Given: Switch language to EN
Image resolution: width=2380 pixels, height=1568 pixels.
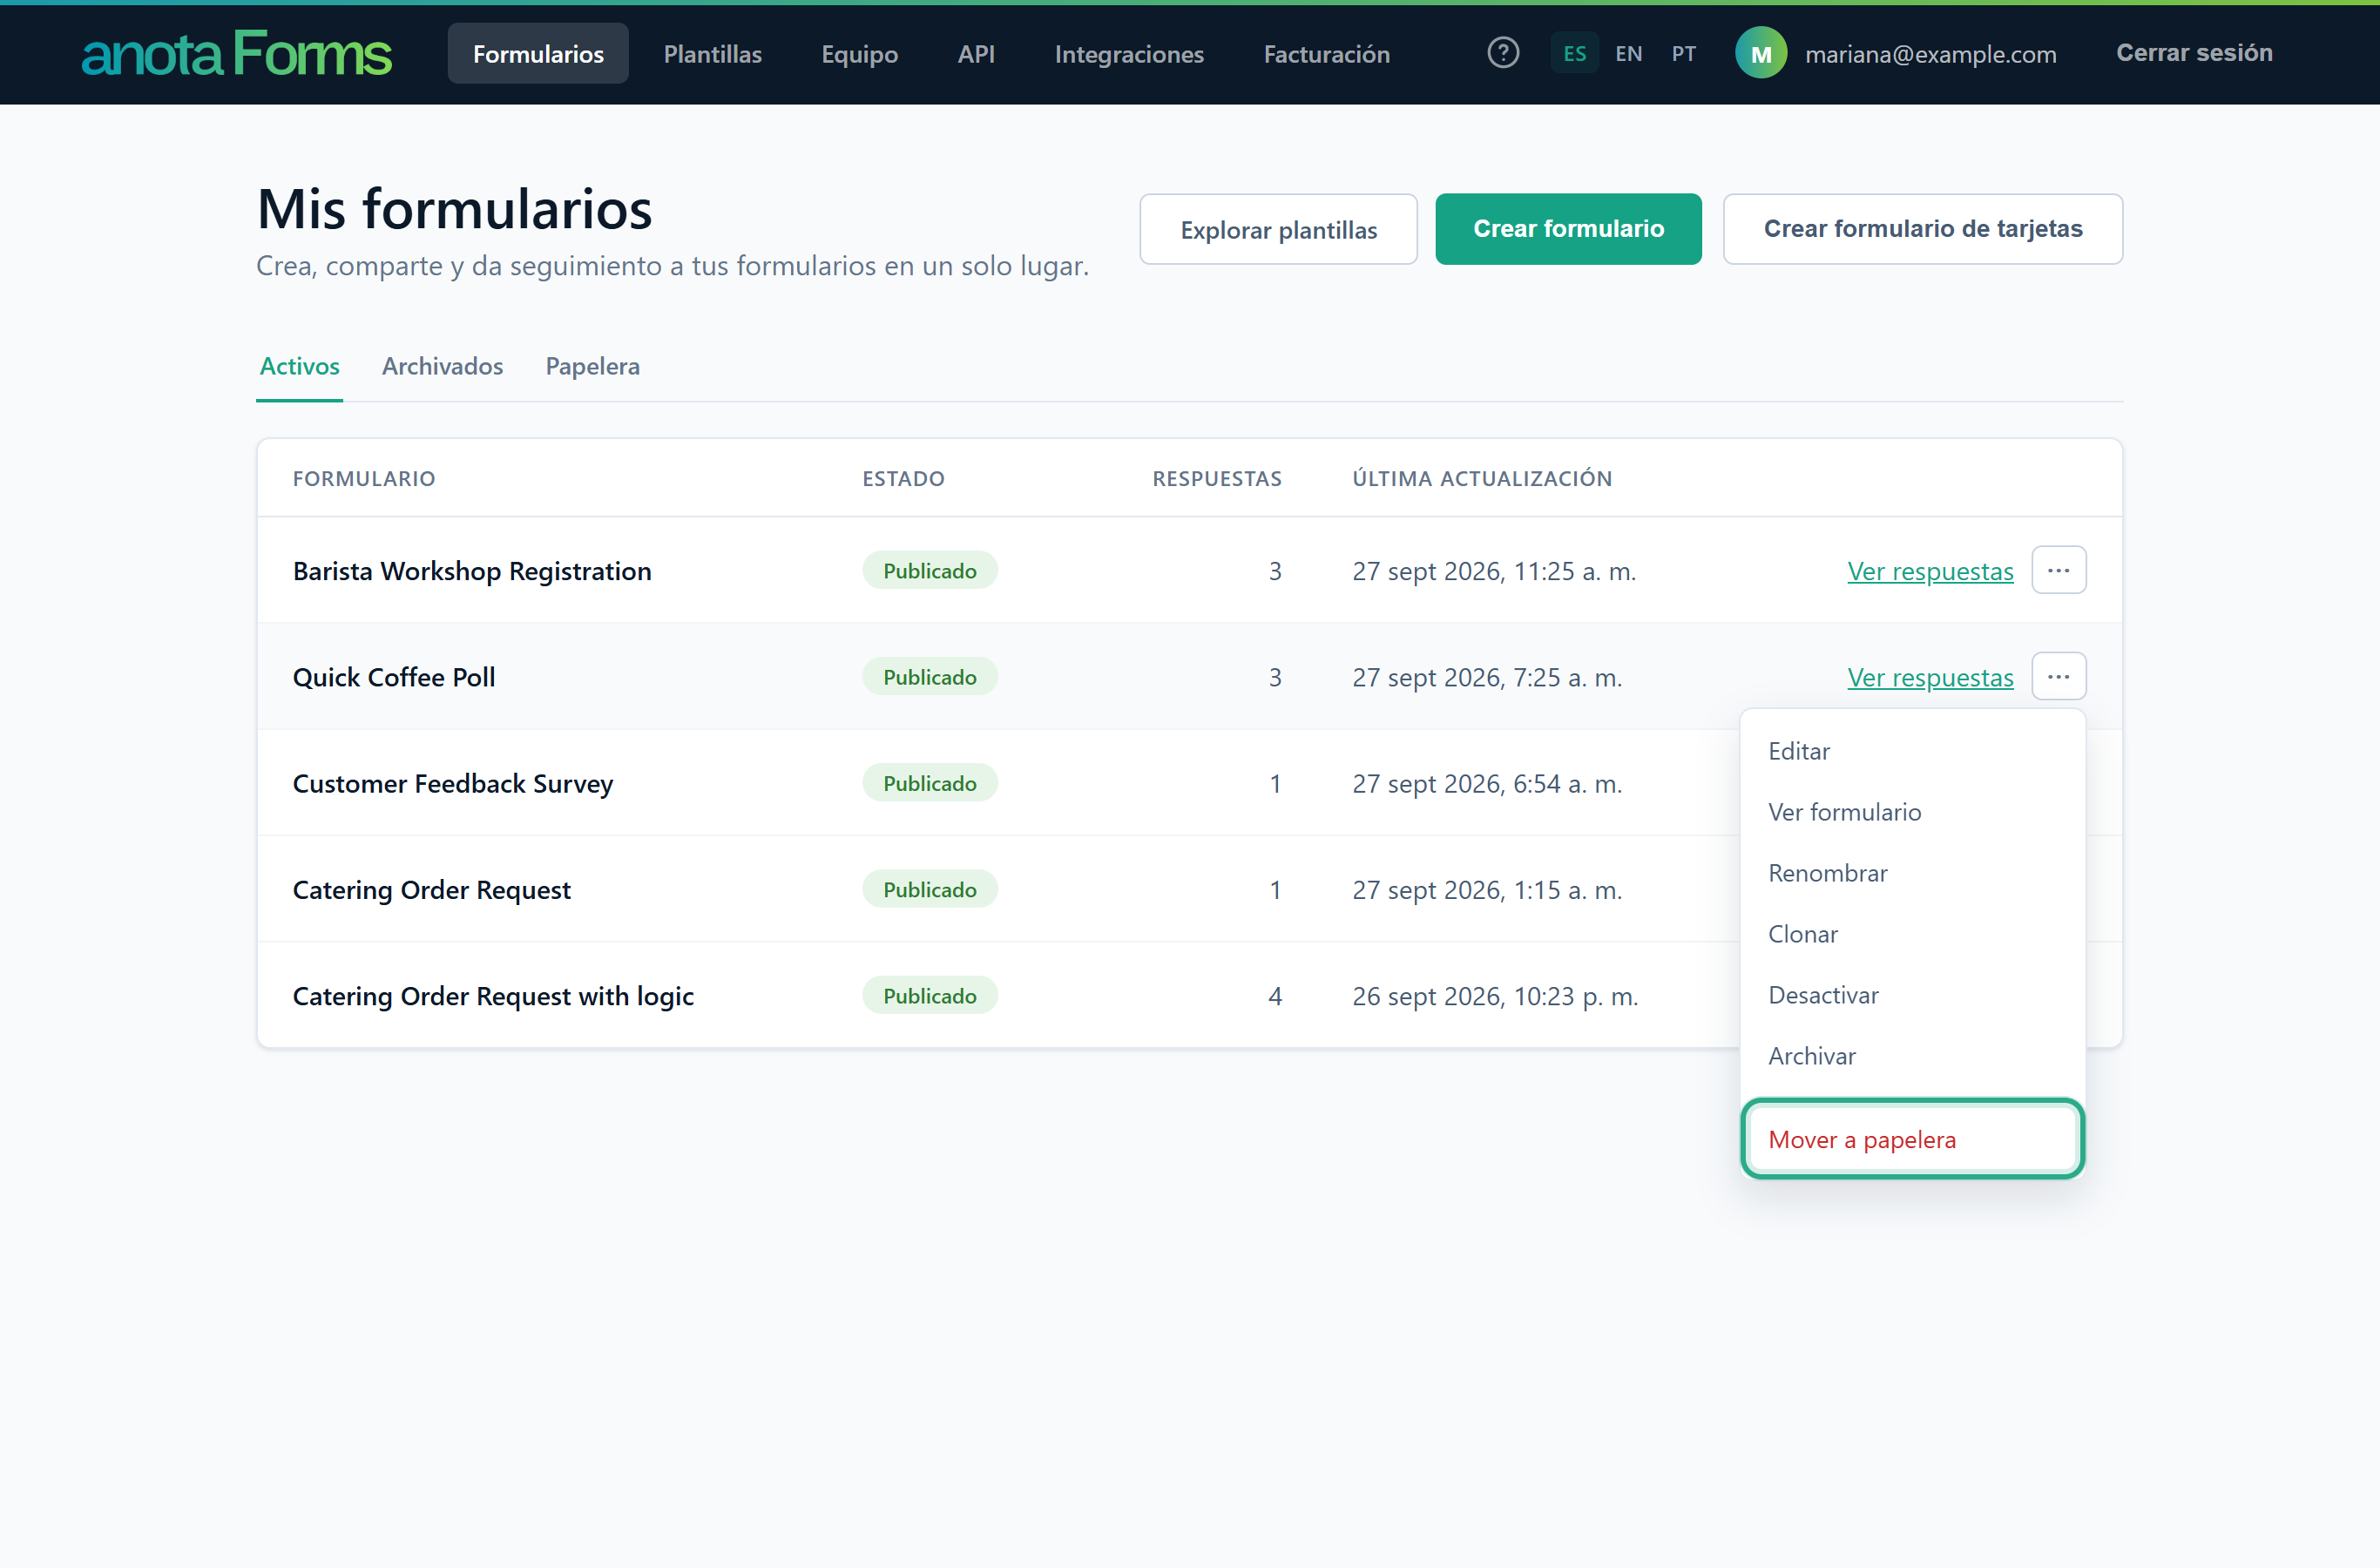Looking at the screenshot, I should 1628,54.
